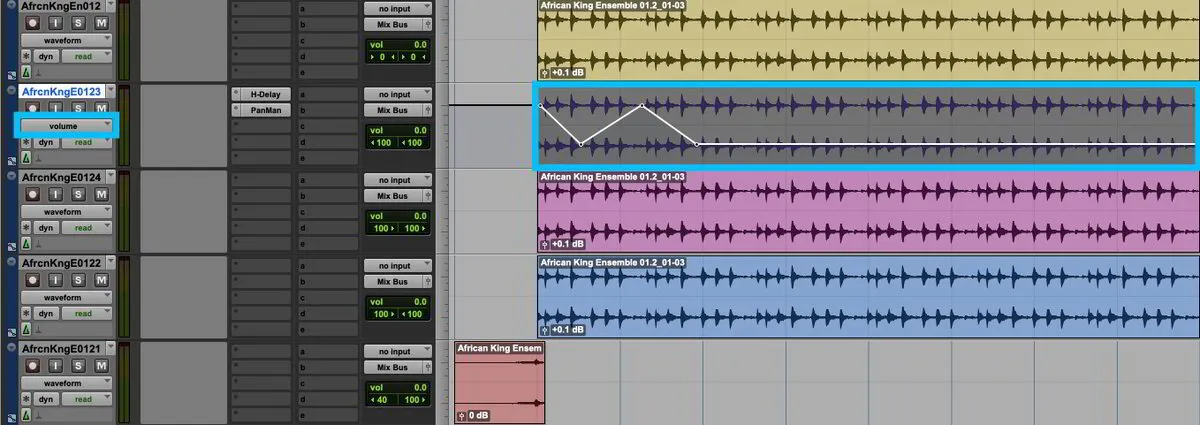Mute track AfrcnKngE0122

coord(102,280)
